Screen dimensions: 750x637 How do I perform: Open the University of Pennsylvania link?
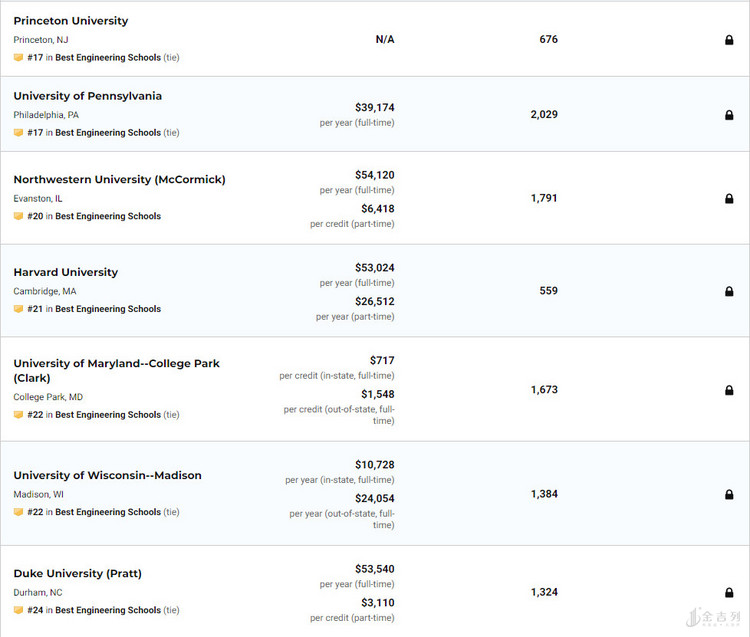[87, 96]
